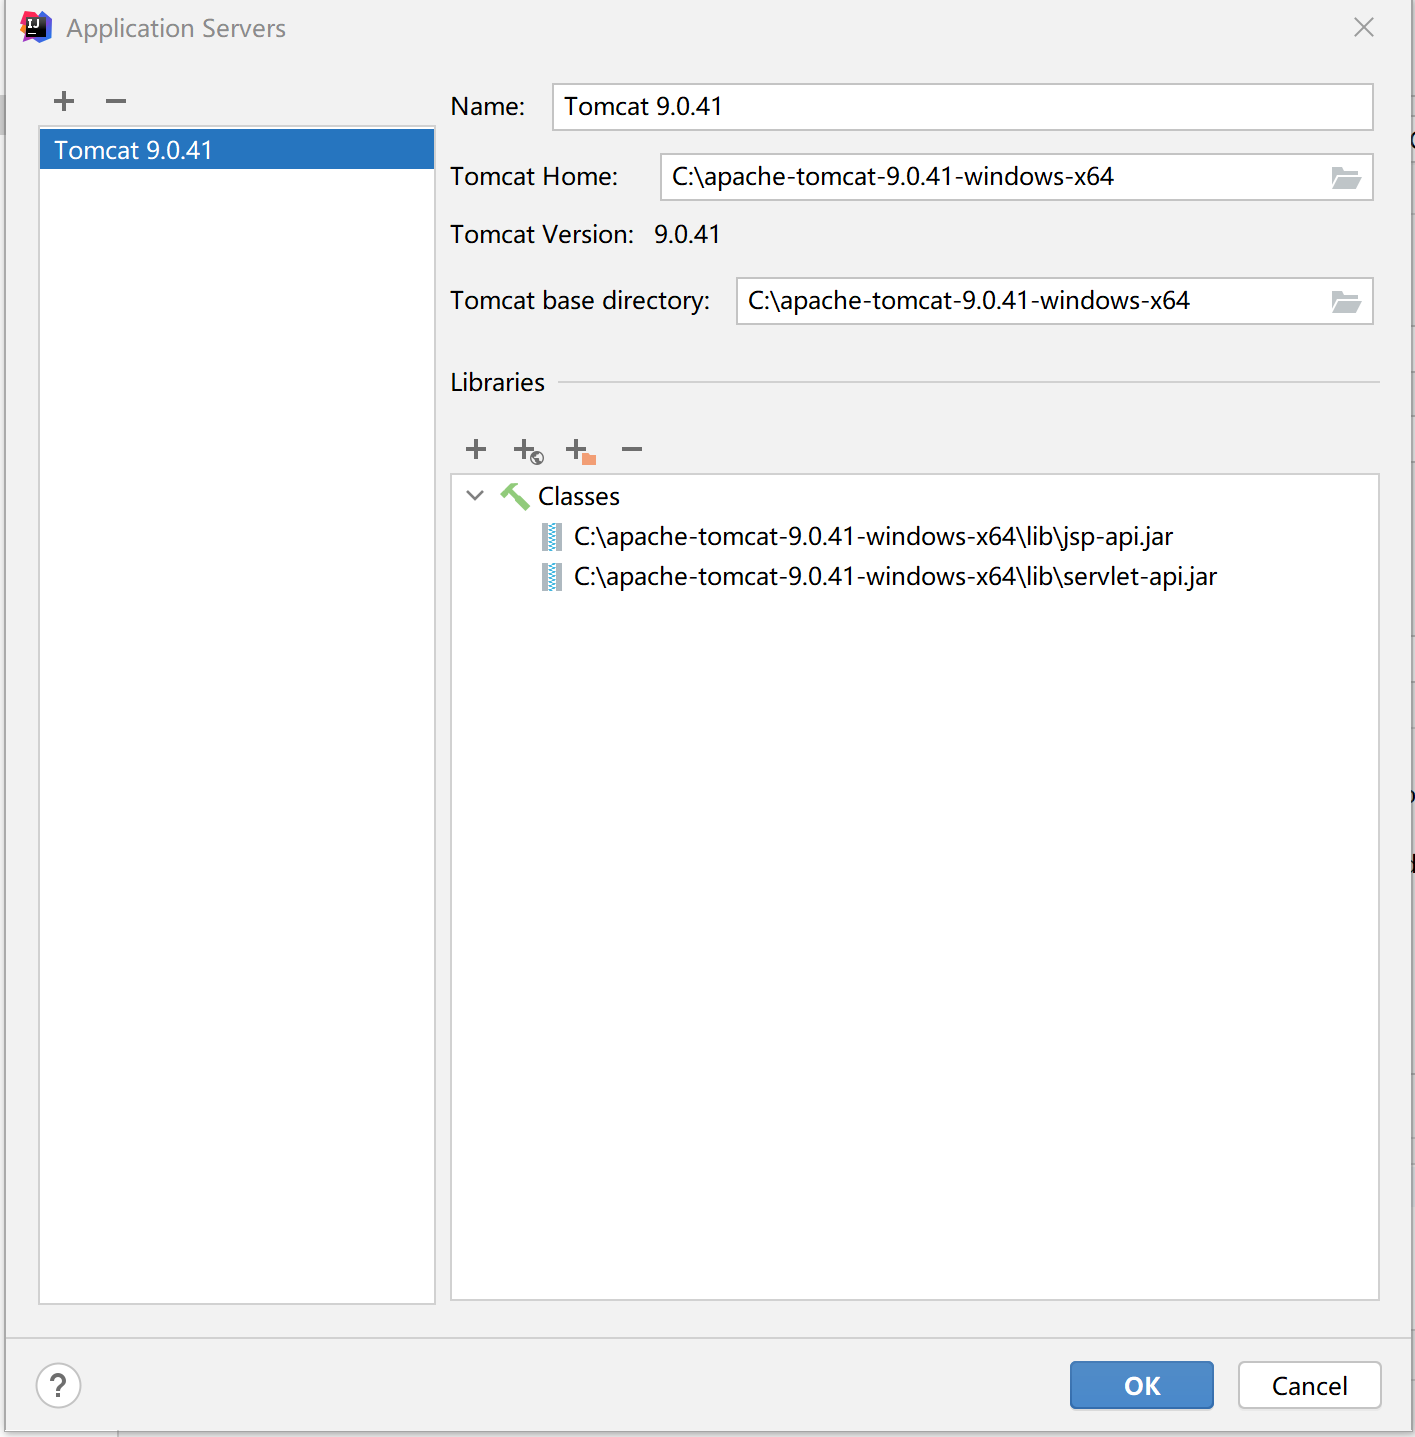Click the jar icon beside jsp-api.jar
The height and width of the screenshot is (1437, 1415).
(551, 537)
